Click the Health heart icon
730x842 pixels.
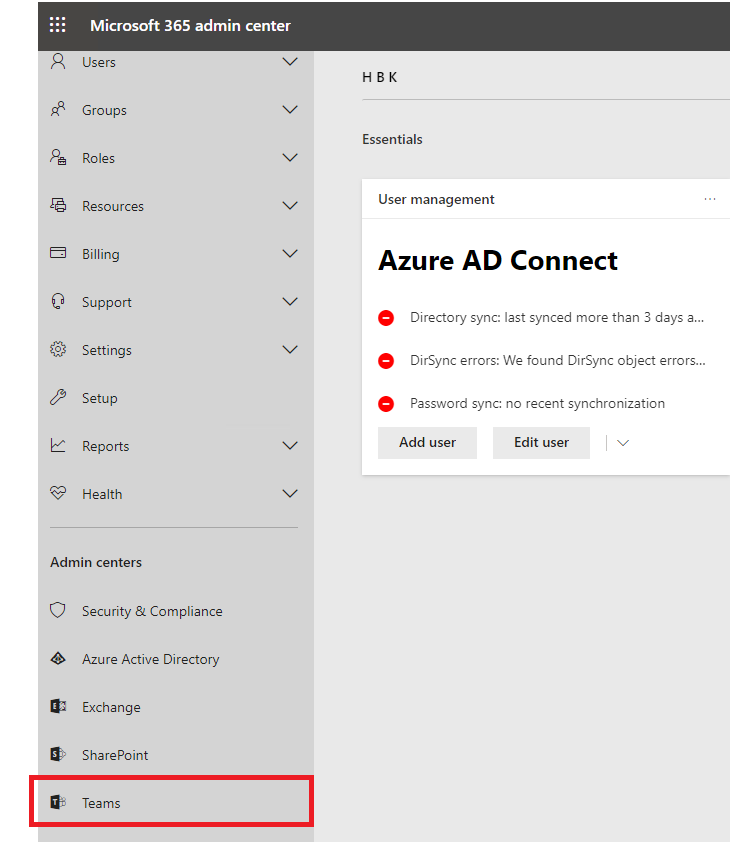click(58, 493)
